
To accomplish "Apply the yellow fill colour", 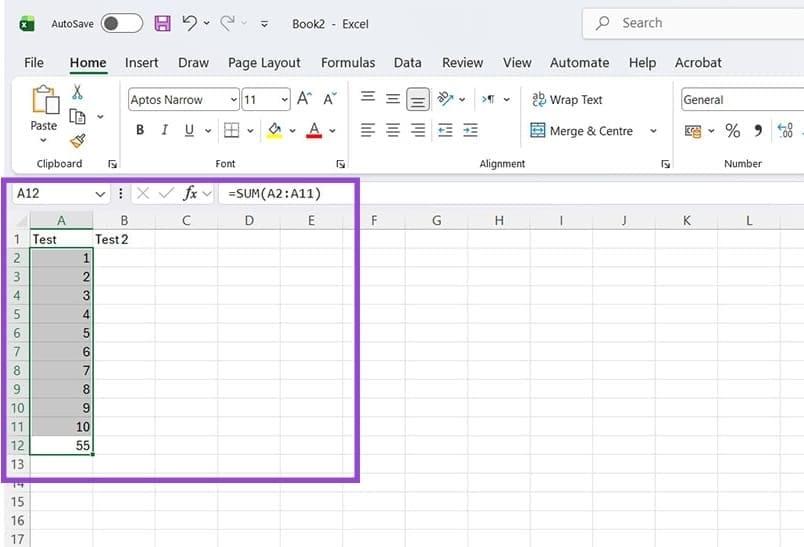I will (x=275, y=131).
